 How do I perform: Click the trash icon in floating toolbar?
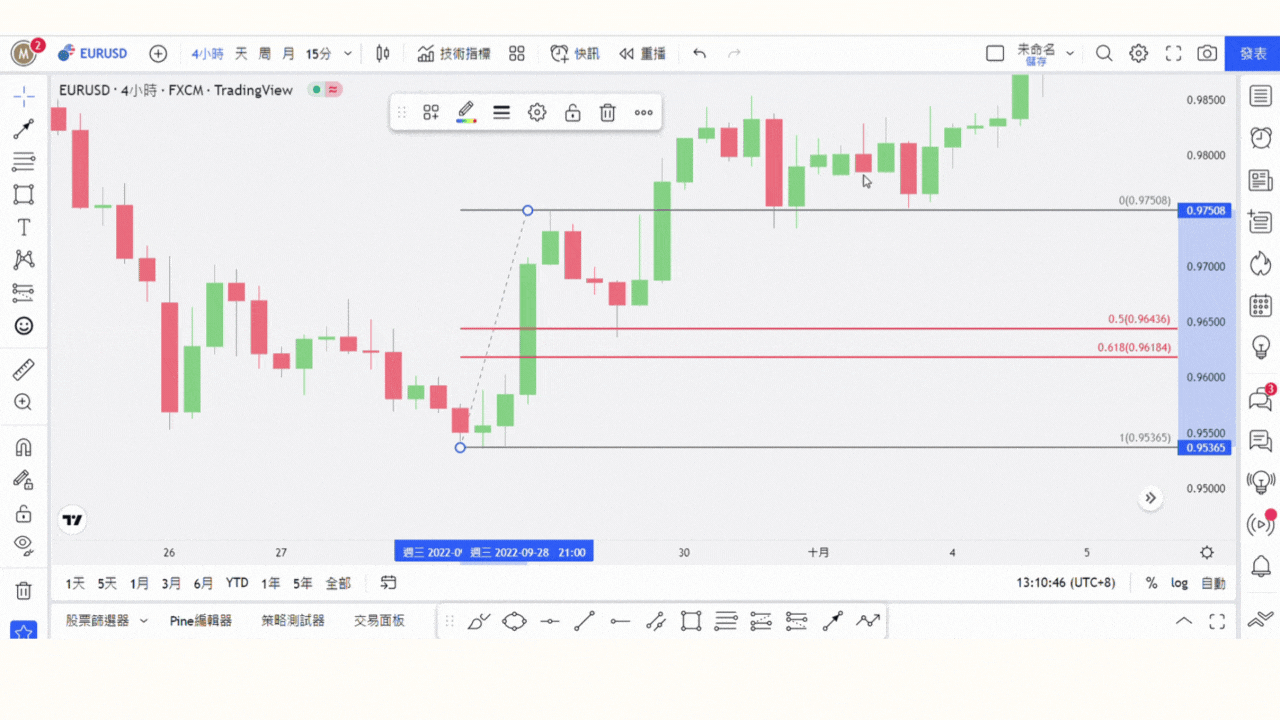pyautogui.click(x=607, y=113)
